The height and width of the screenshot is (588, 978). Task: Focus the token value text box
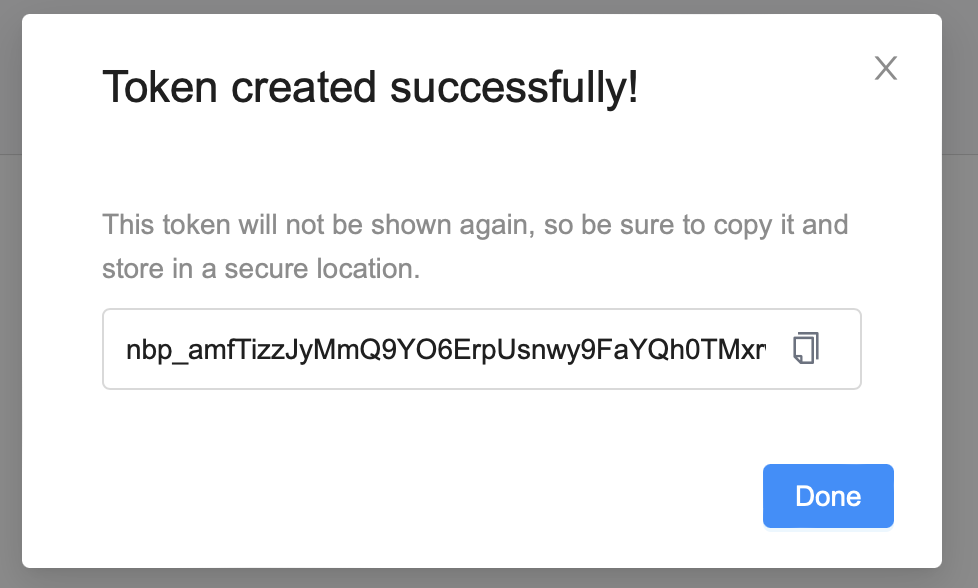445,349
